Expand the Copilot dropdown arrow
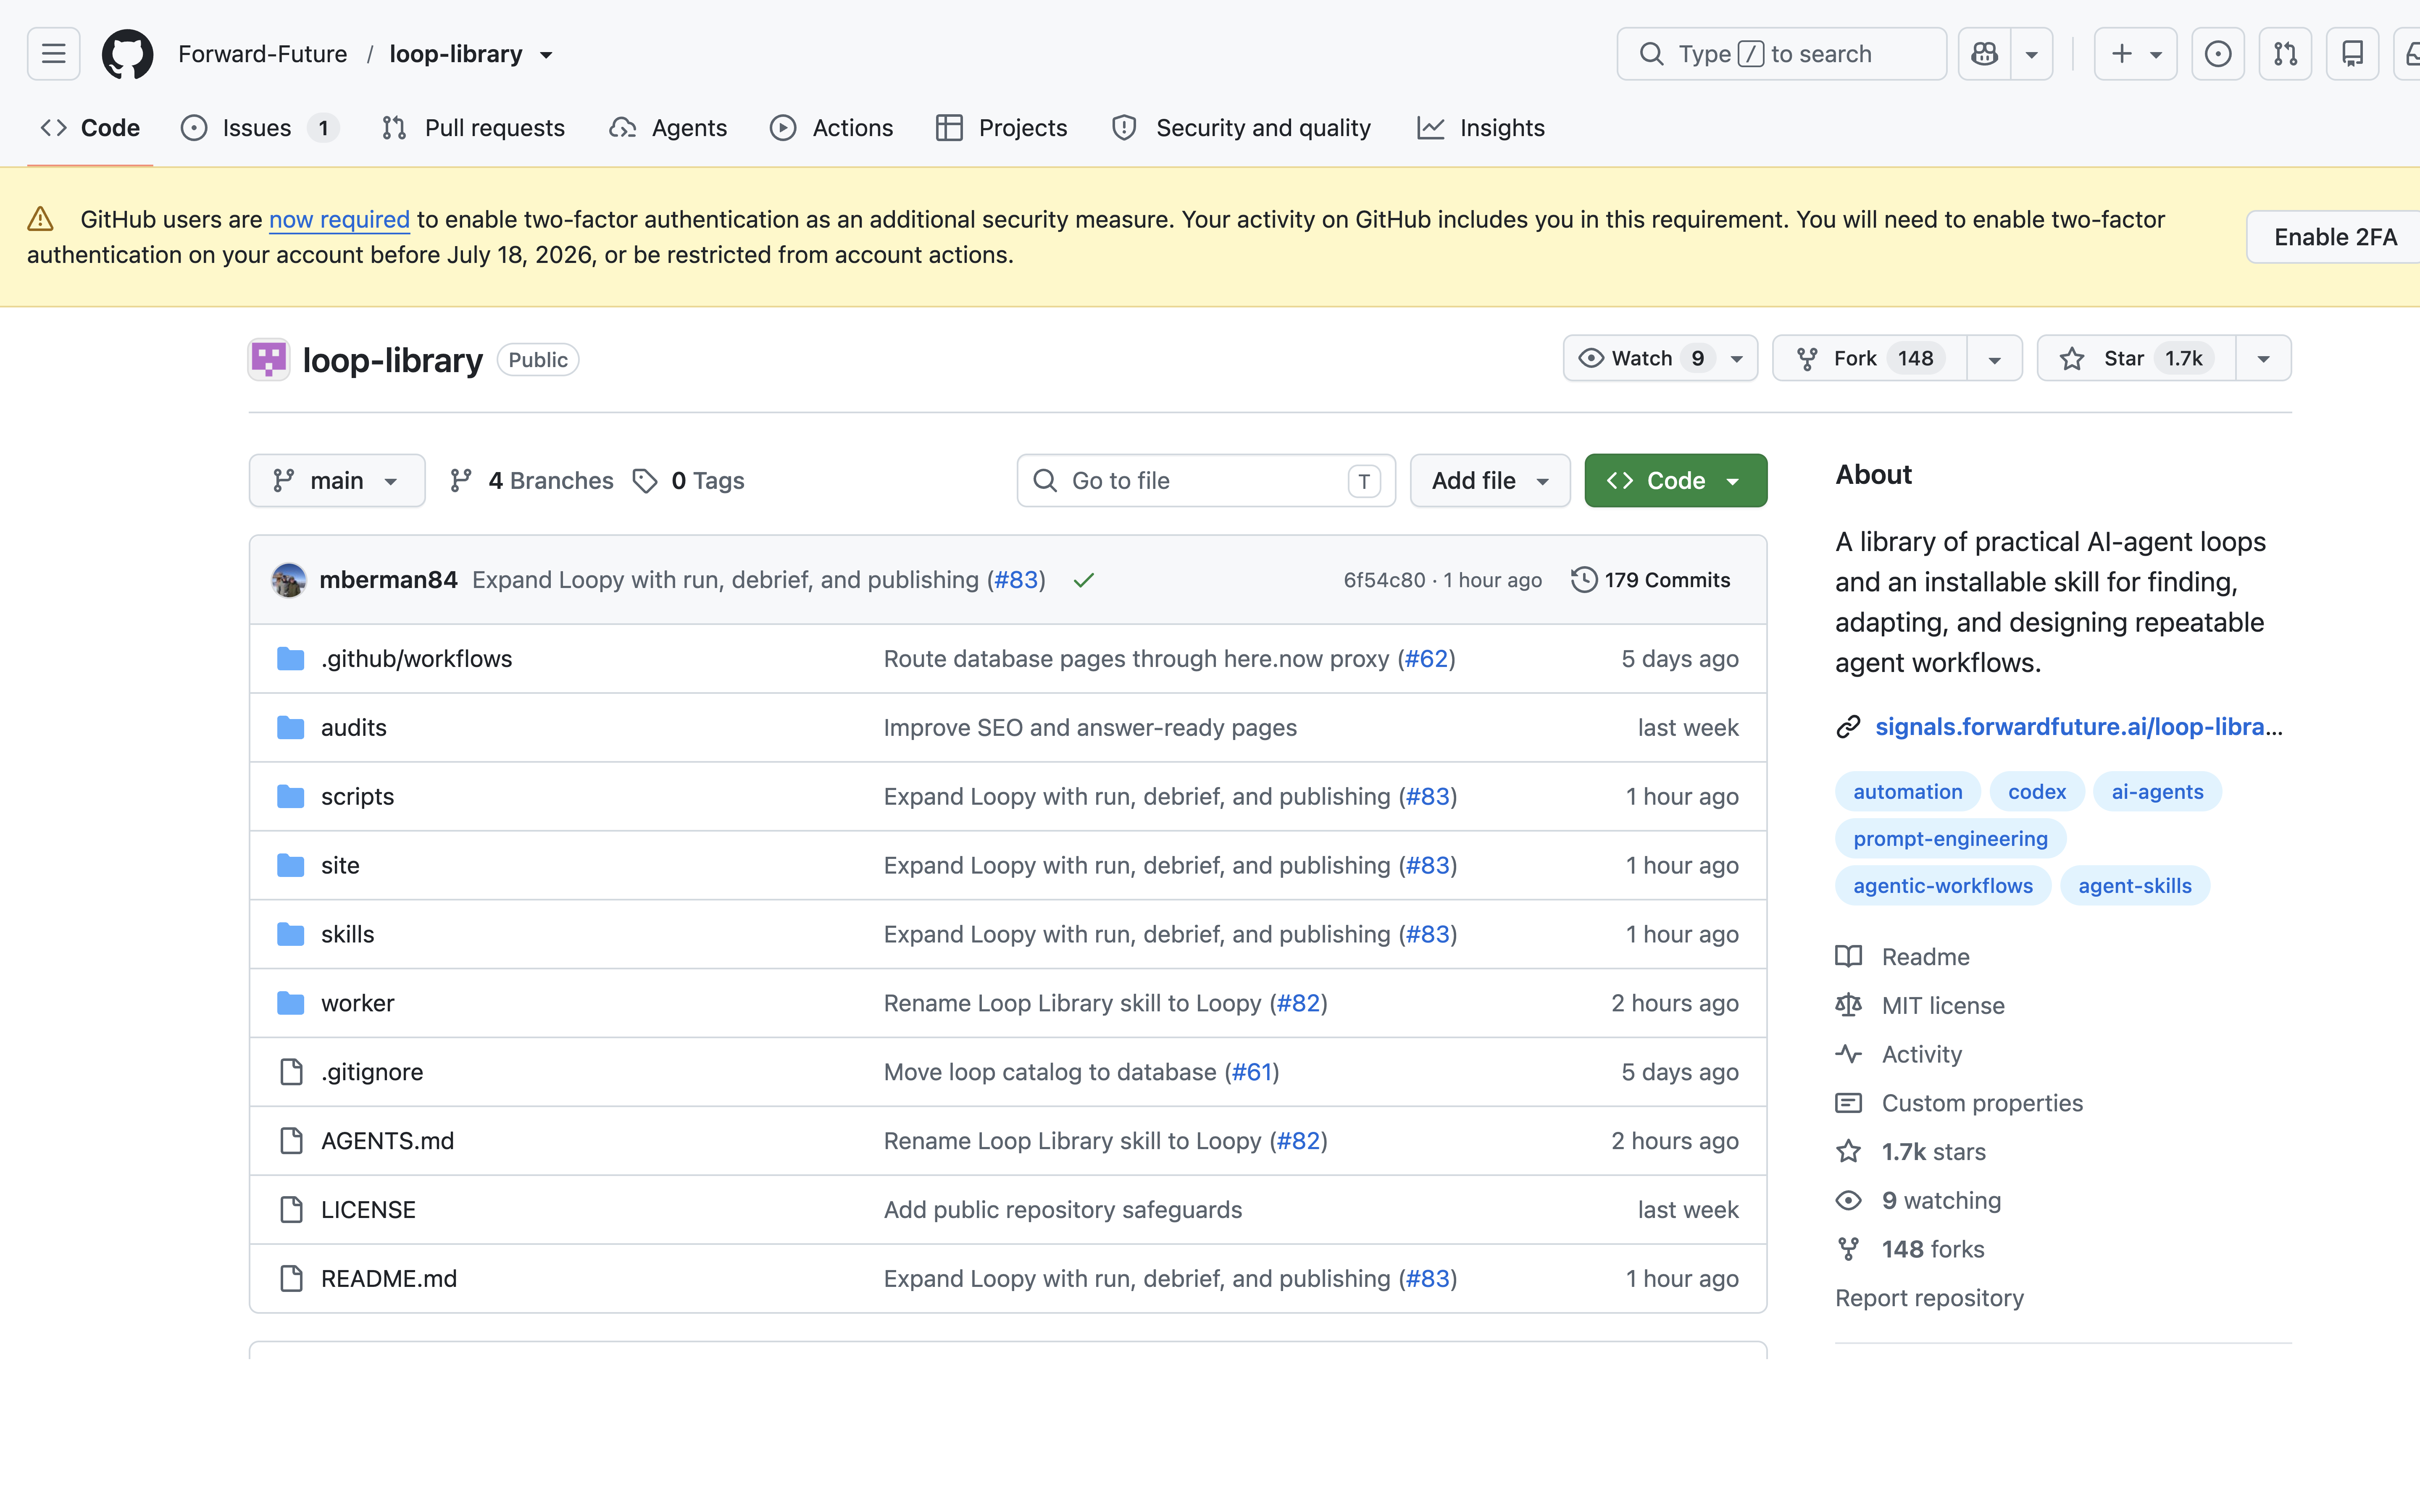2420x1512 pixels. click(x=2031, y=54)
